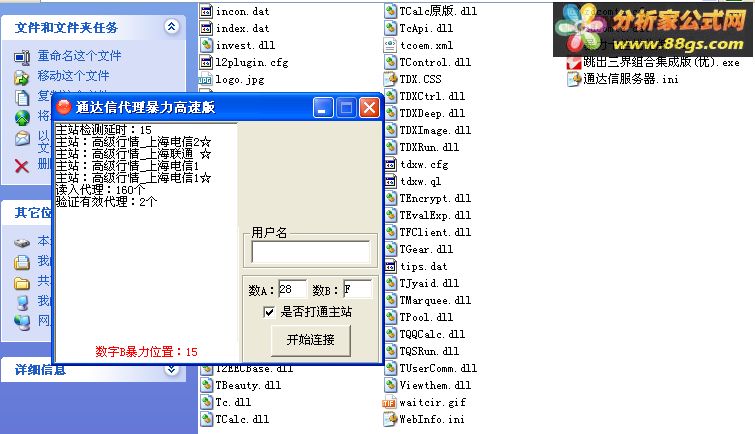Select the TQSRun.dll file name
Viewport: 755px width, 434px height.
(429, 351)
